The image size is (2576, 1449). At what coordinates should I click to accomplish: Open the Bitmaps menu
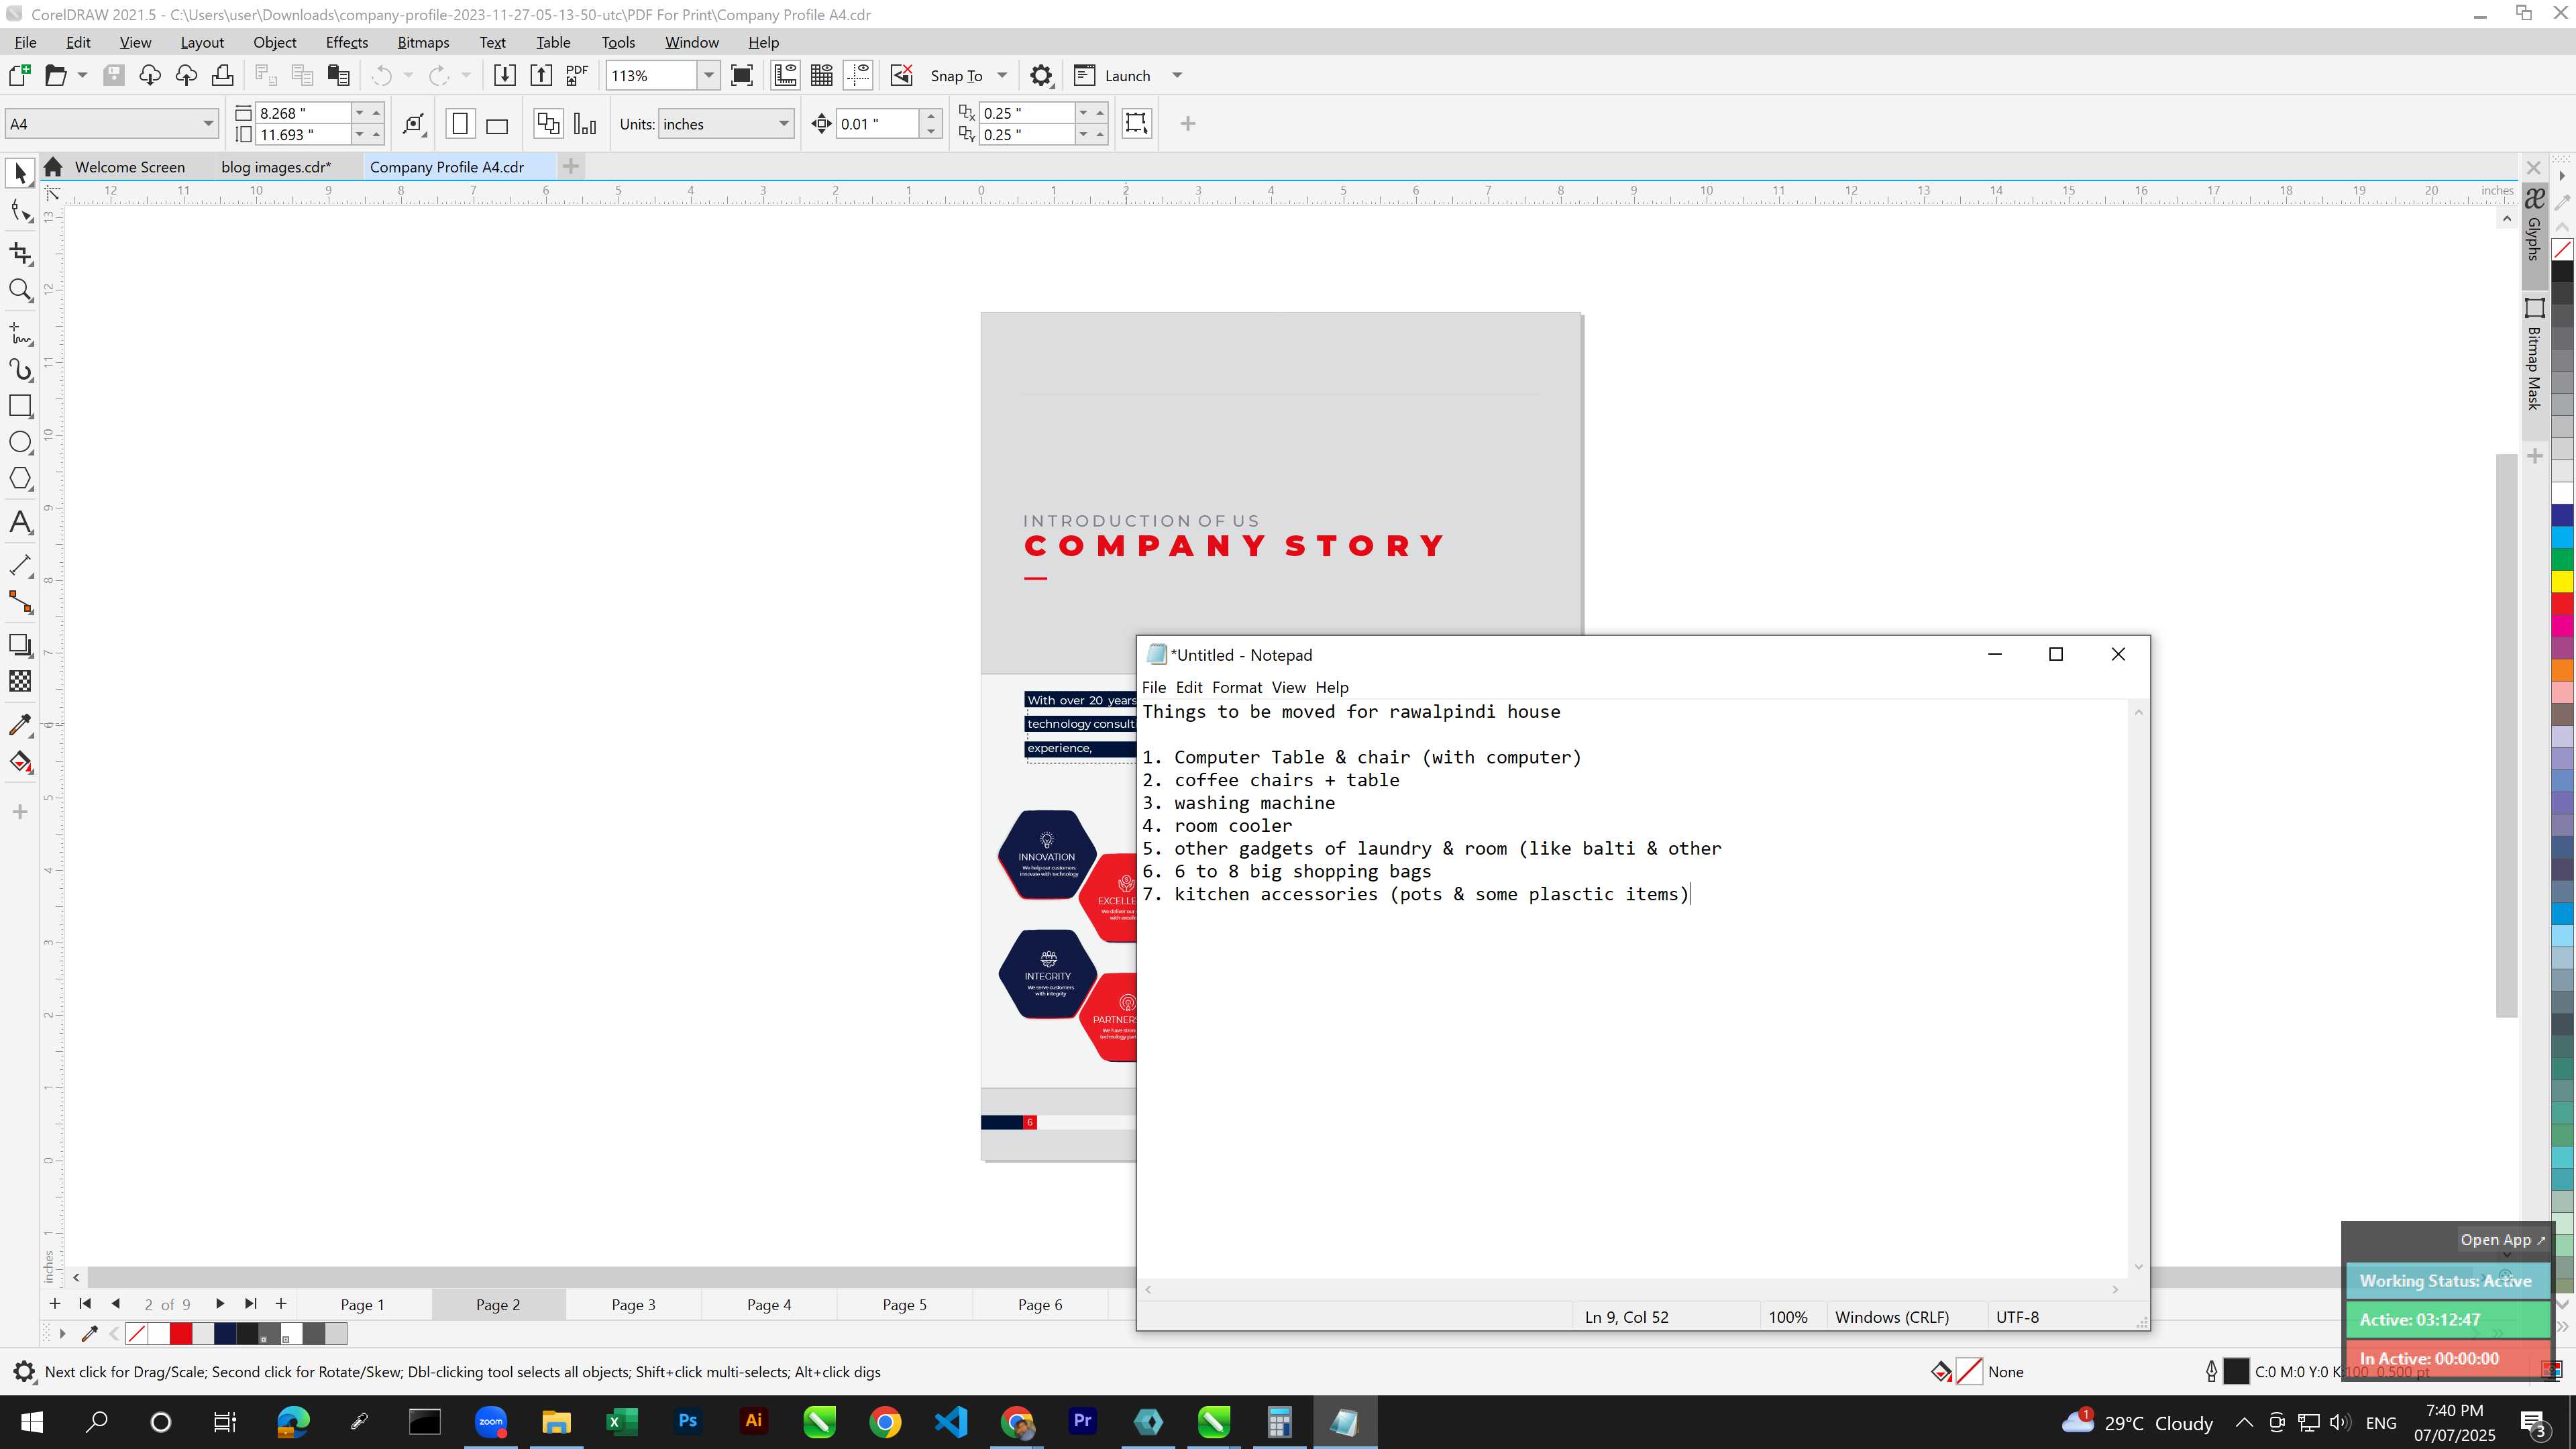[423, 42]
